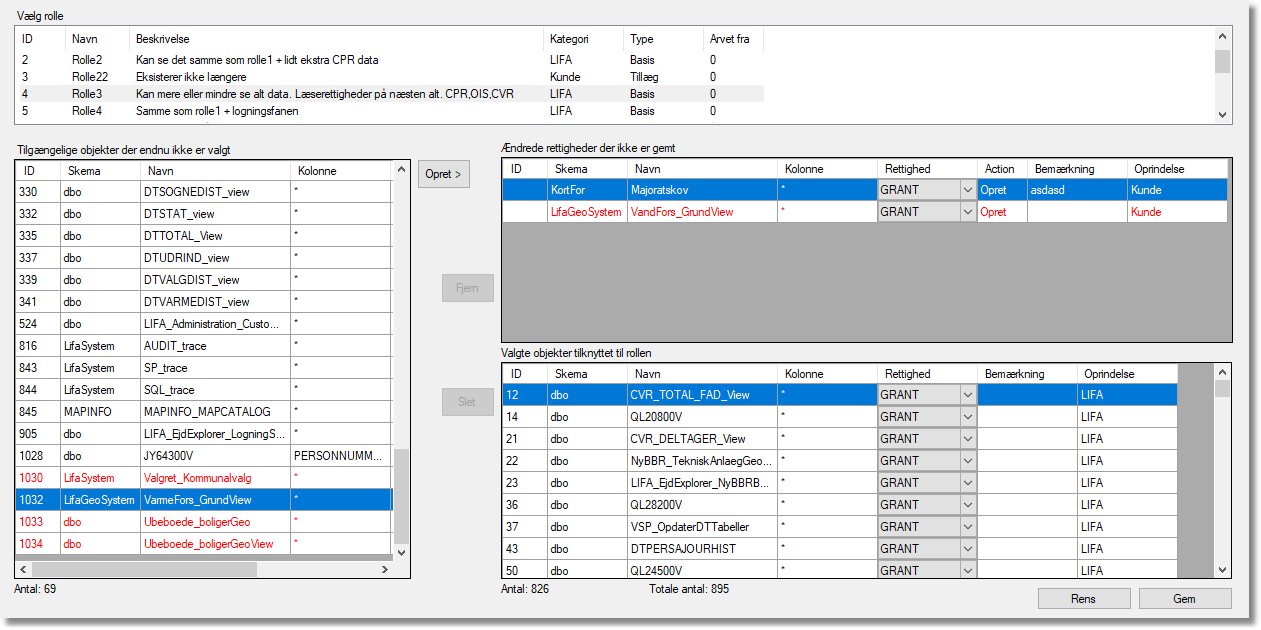Expand Rettighed dropdown for VandFors_GrundView row
Image resolution: width=1261 pixels, height=630 pixels.
click(x=967, y=212)
